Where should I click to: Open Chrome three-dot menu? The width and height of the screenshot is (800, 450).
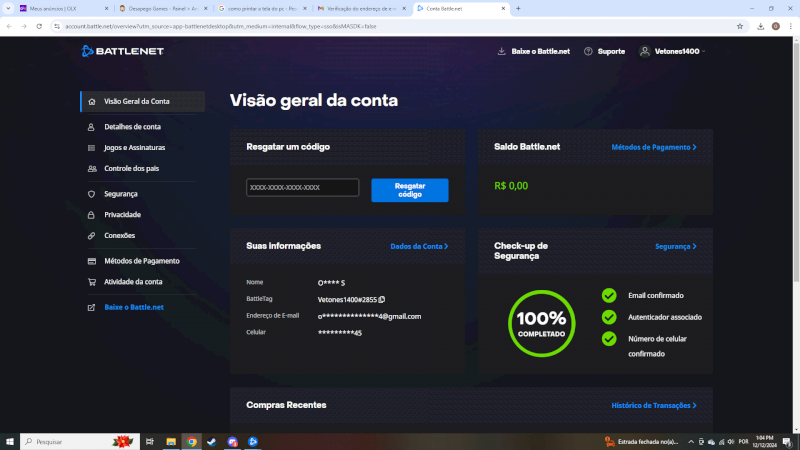790,27
